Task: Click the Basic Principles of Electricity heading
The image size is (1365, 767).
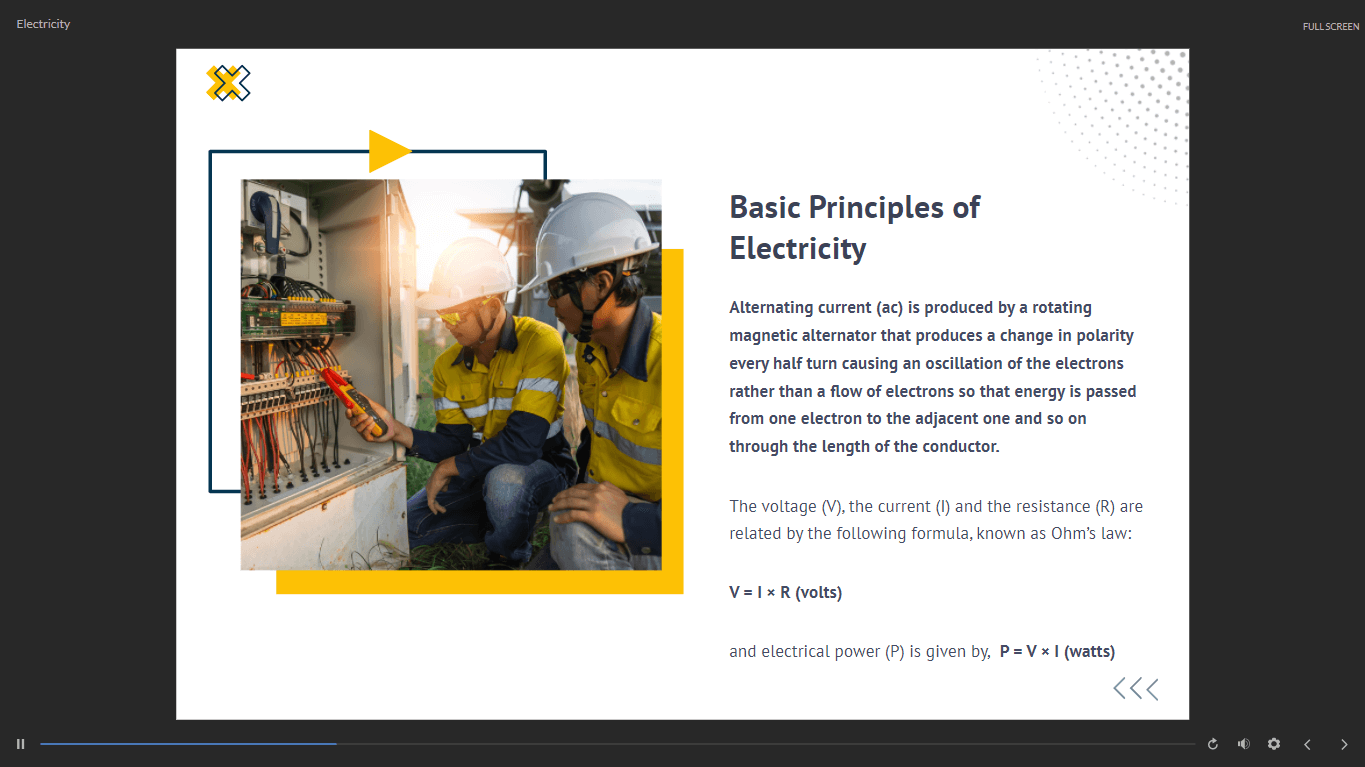Action: (855, 227)
